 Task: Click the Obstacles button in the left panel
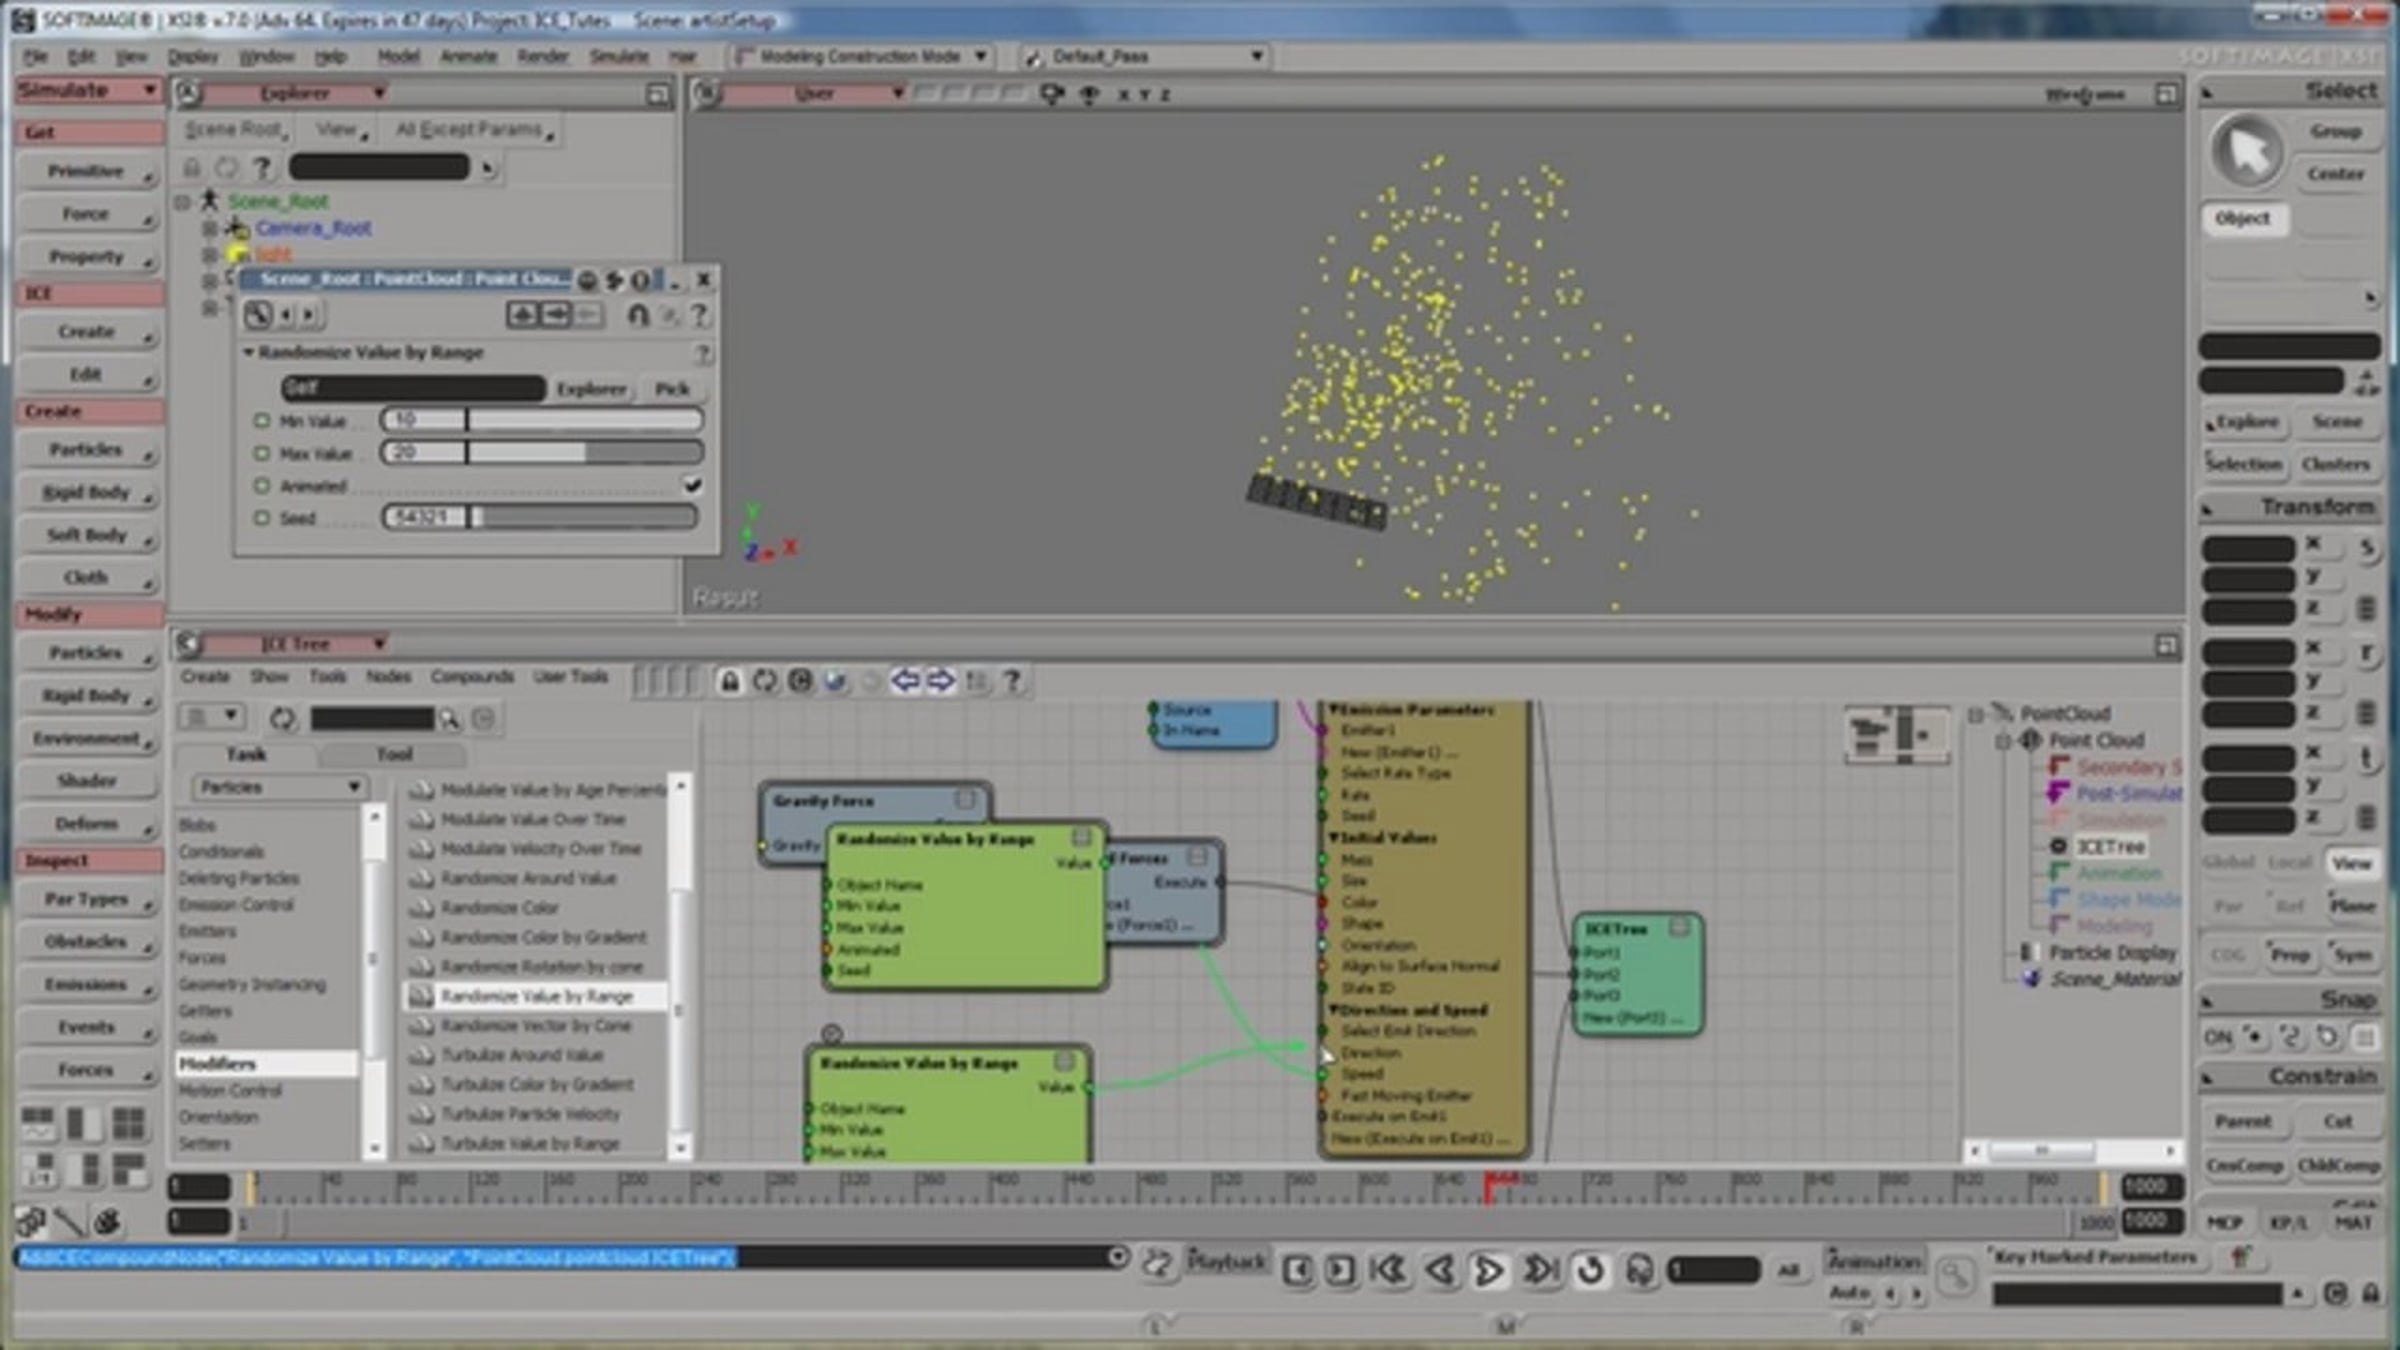click(89, 942)
